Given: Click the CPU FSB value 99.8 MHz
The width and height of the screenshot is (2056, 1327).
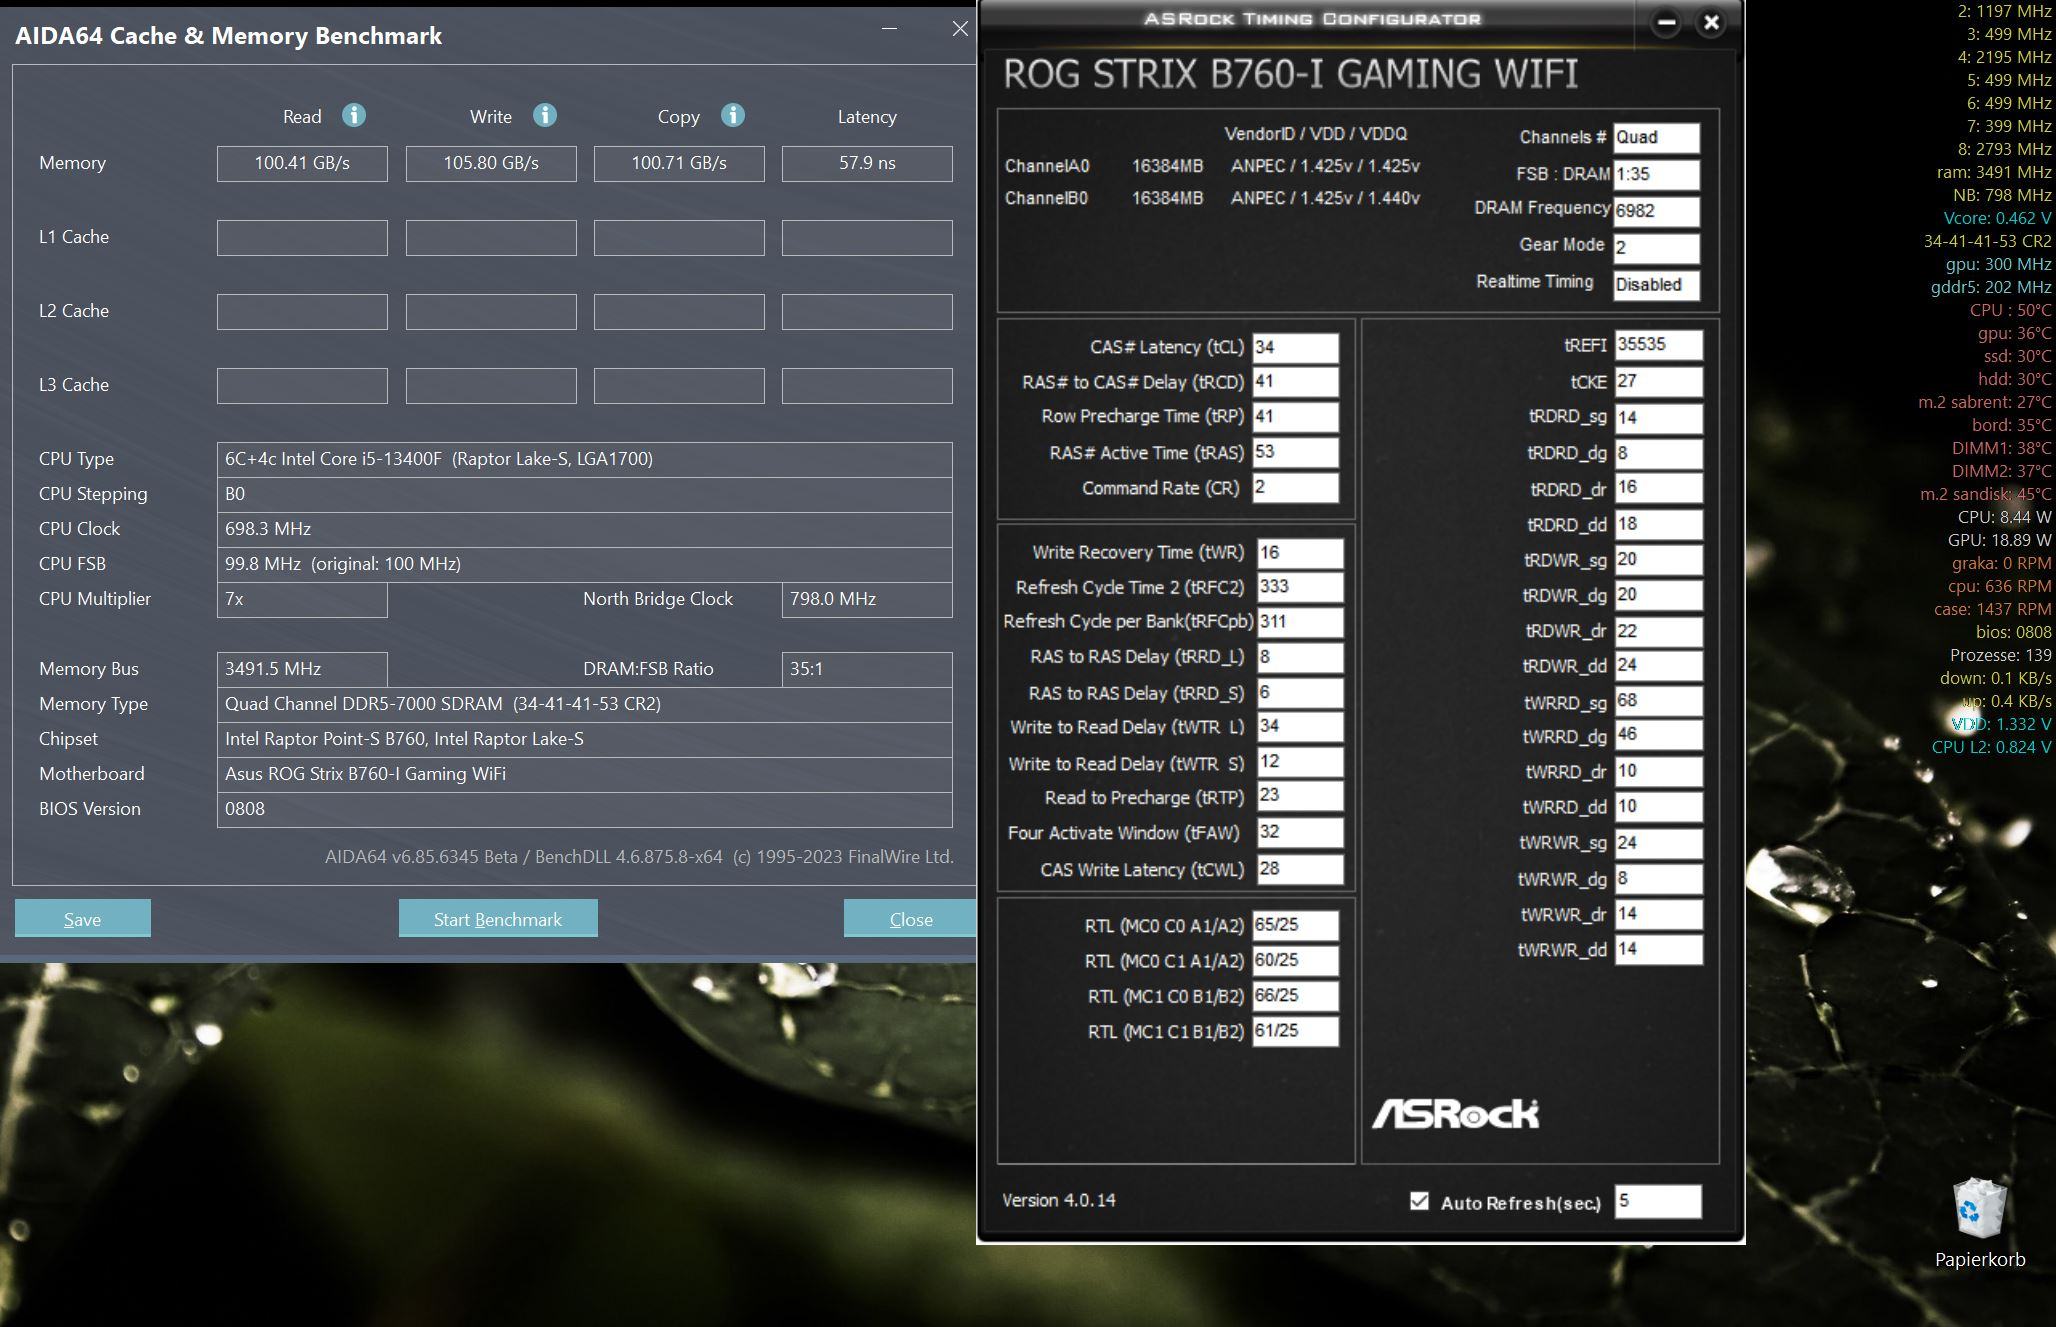Looking at the screenshot, I should 585,564.
